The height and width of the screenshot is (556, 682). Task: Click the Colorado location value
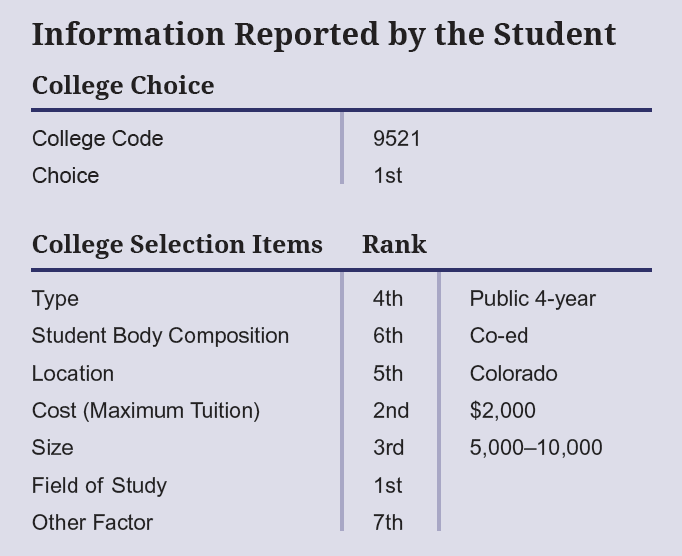pos(513,374)
